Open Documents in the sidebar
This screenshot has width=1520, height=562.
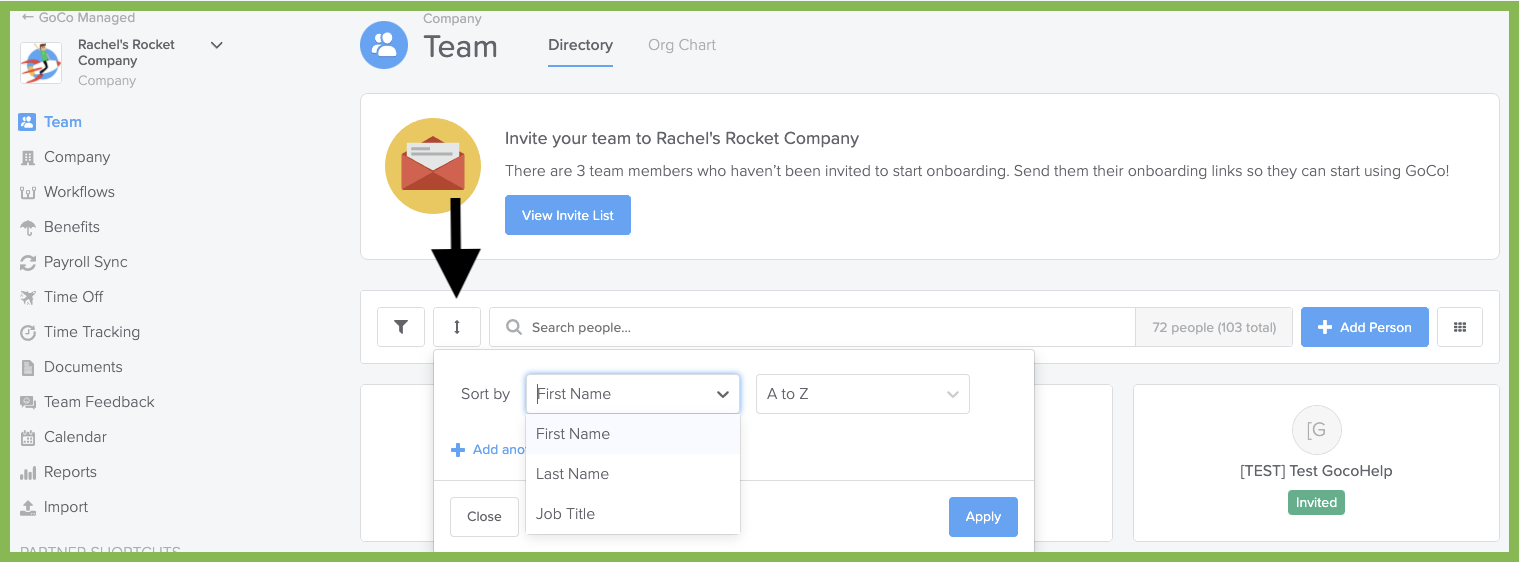click(x=83, y=367)
